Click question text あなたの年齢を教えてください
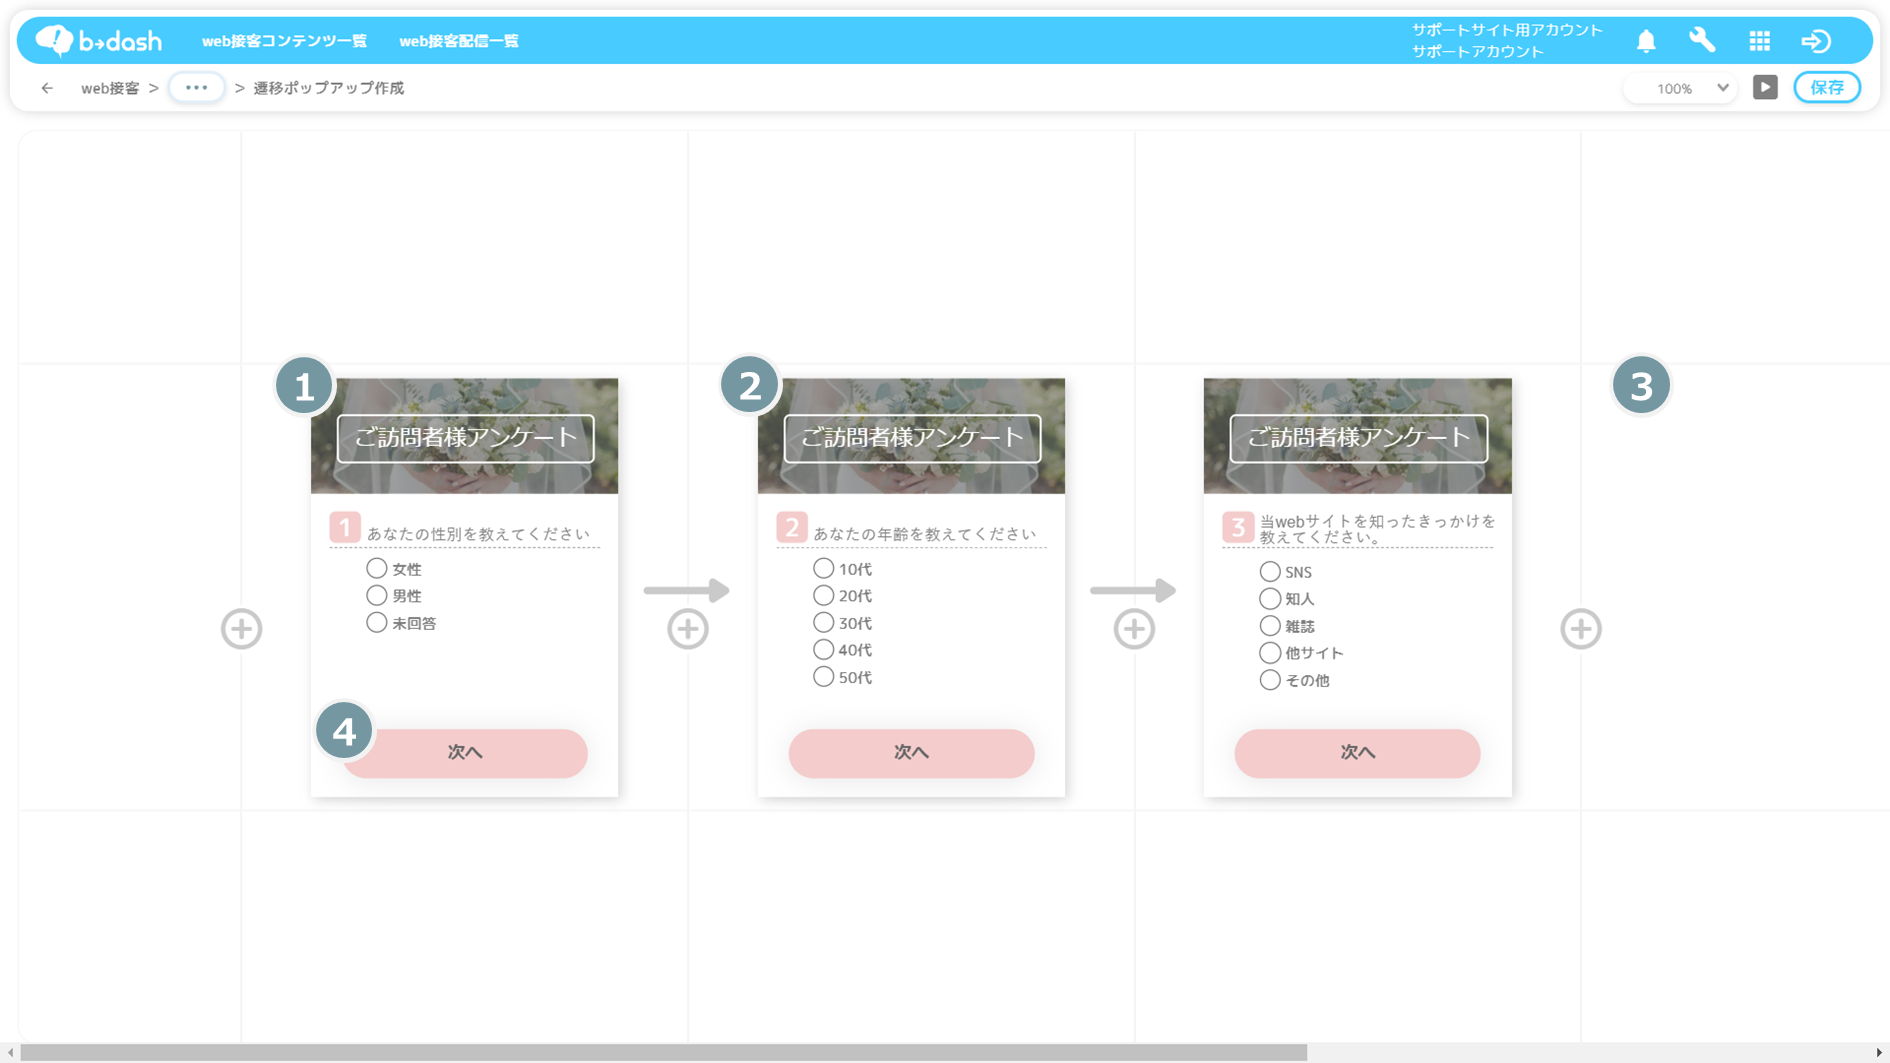Viewport: 1890px width, 1063px height. point(925,534)
